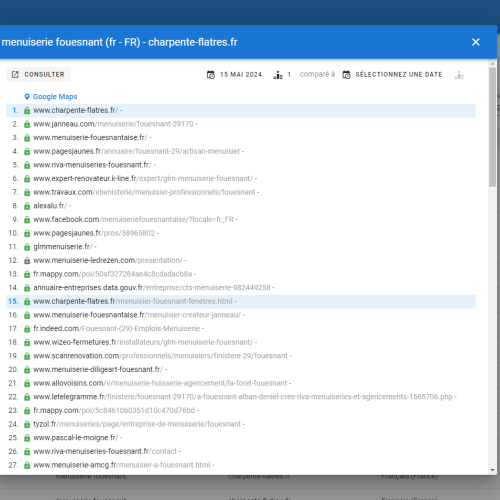Click the external-link icon in CONSULTER

point(15,74)
